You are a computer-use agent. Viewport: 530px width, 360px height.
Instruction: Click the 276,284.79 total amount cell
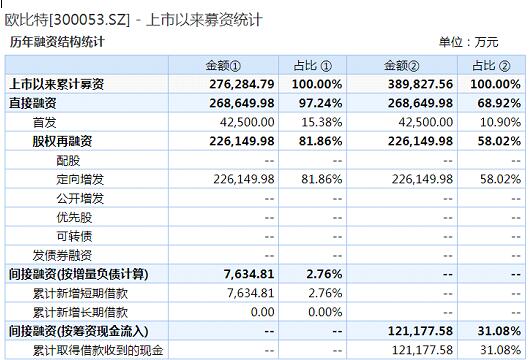(x=242, y=84)
